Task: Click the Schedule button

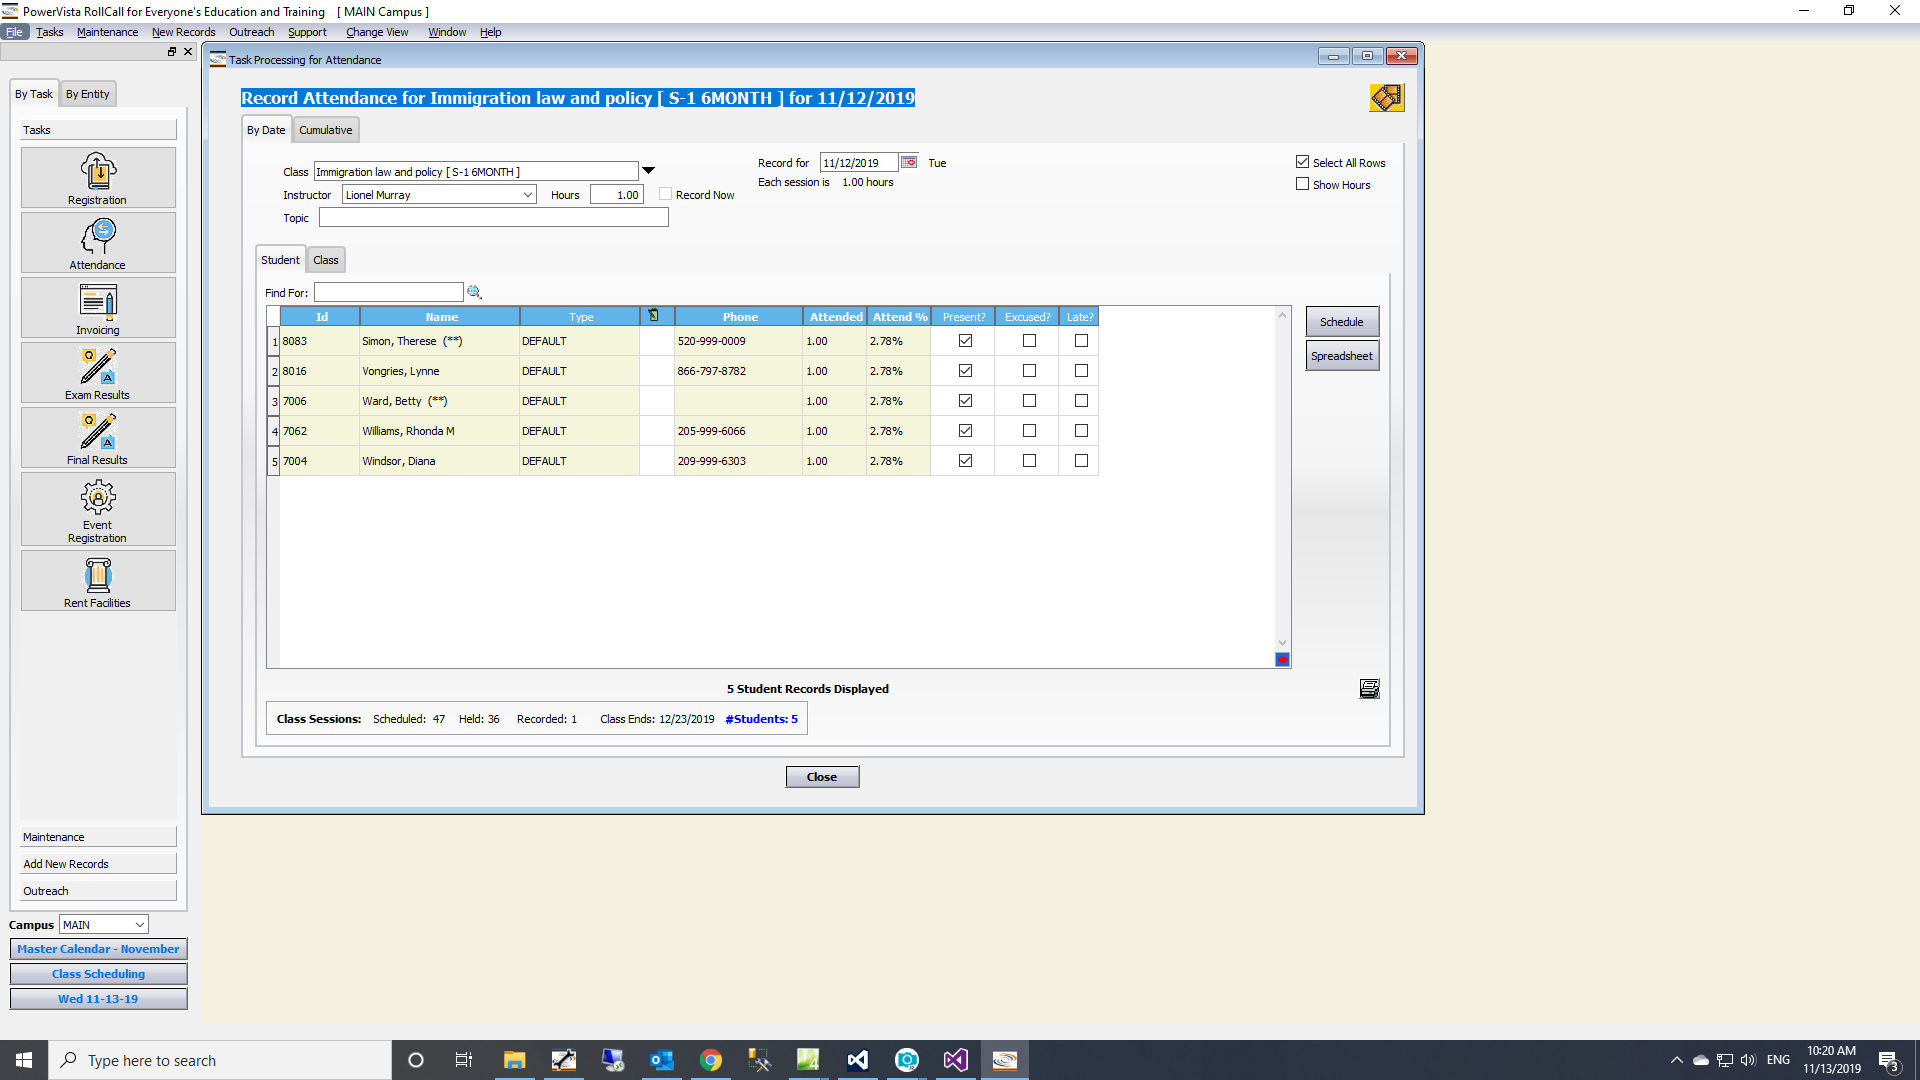Action: (1342, 322)
